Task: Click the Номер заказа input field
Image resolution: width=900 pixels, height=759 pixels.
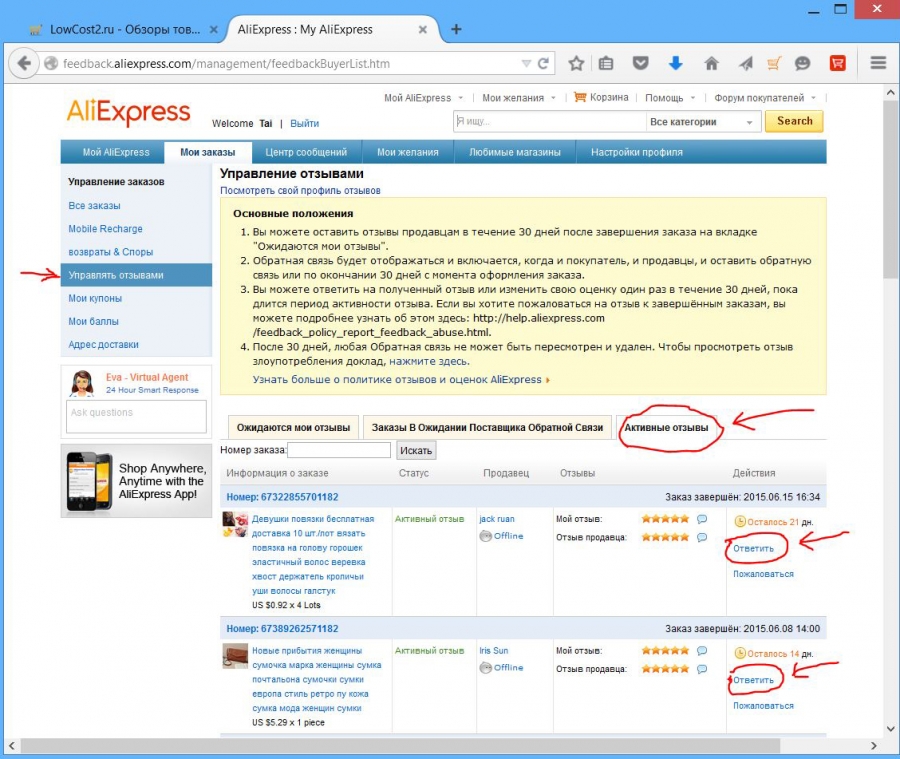Action: tap(339, 450)
